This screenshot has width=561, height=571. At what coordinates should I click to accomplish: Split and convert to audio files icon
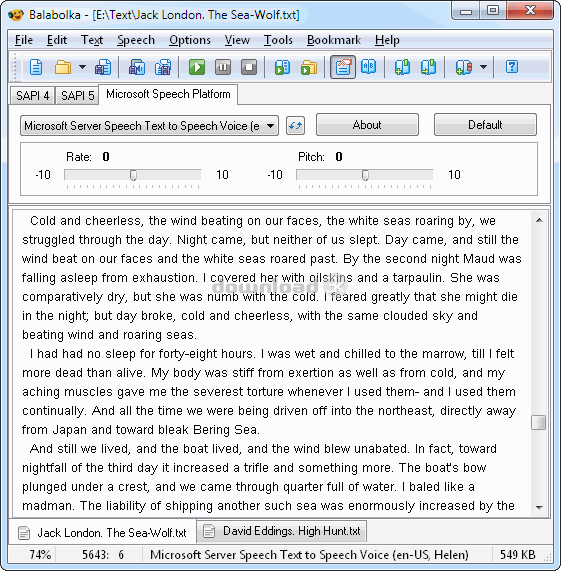[163, 67]
